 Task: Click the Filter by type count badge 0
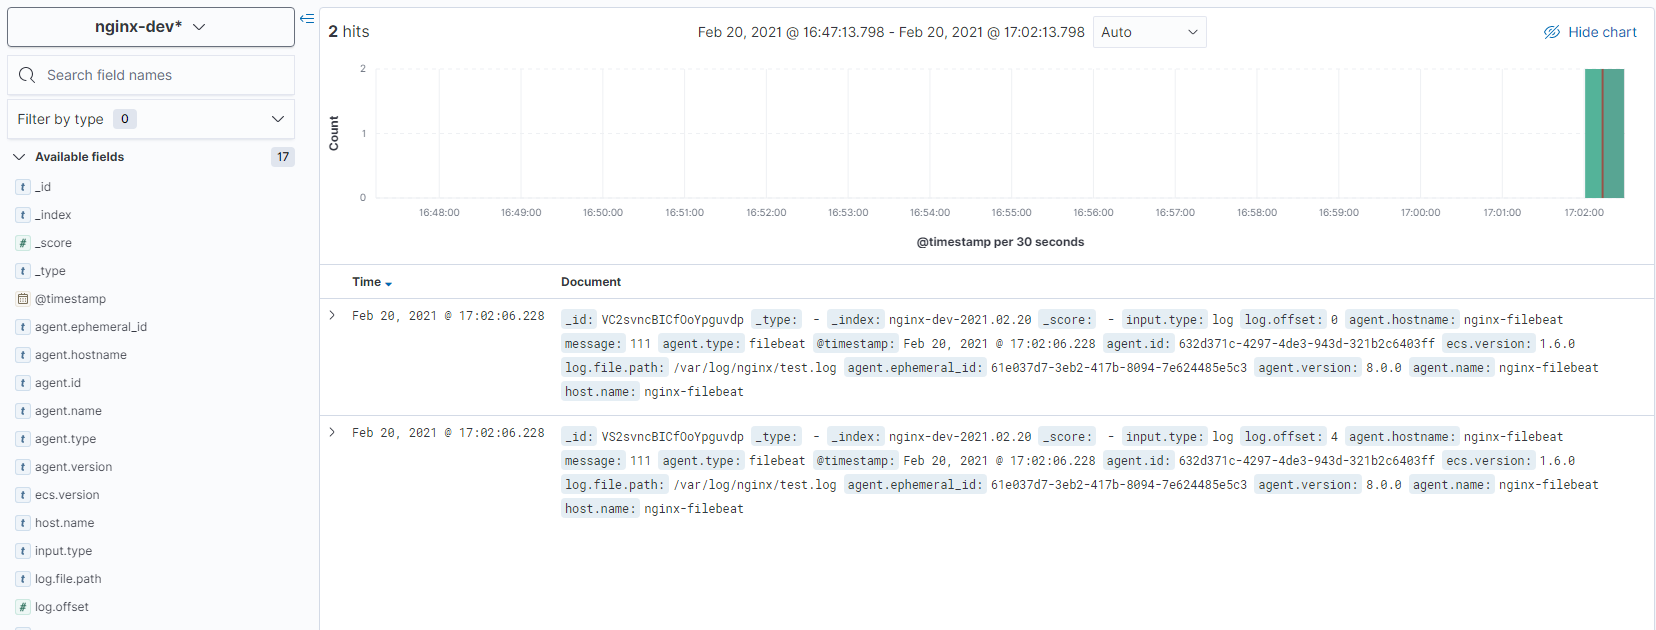(125, 119)
